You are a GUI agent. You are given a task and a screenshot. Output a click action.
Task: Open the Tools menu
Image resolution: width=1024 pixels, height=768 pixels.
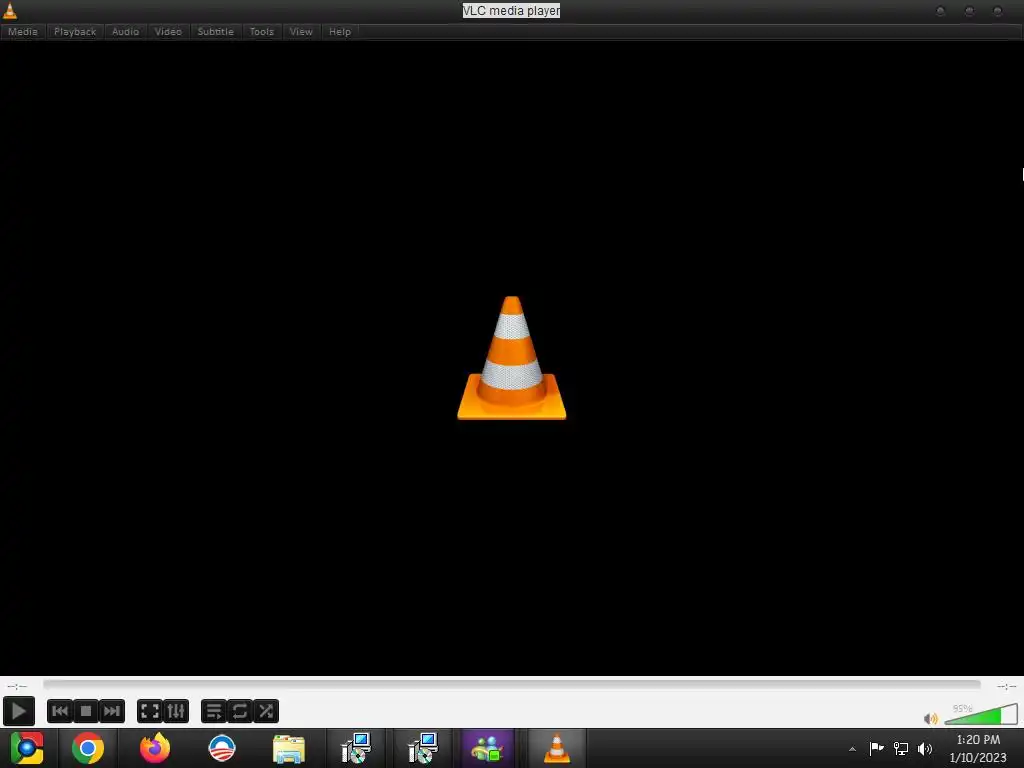261,31
